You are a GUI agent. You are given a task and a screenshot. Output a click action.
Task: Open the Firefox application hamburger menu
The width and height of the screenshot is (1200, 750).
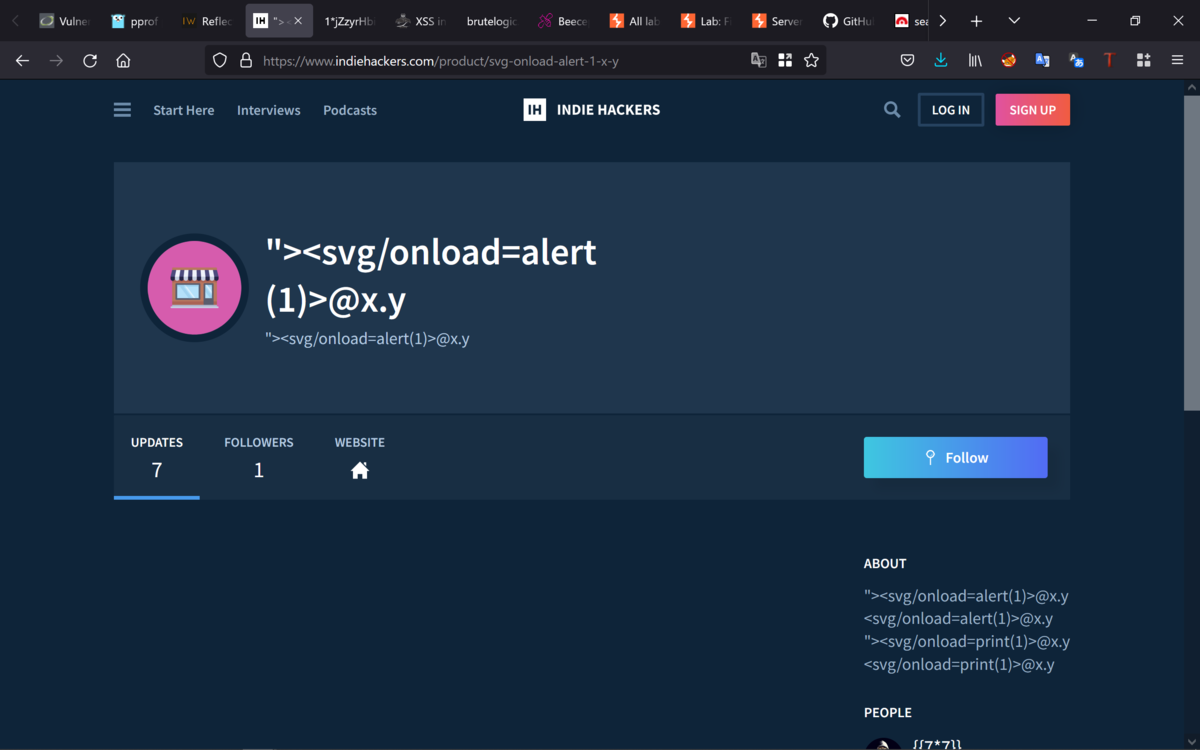click(x=1177, y=60)
